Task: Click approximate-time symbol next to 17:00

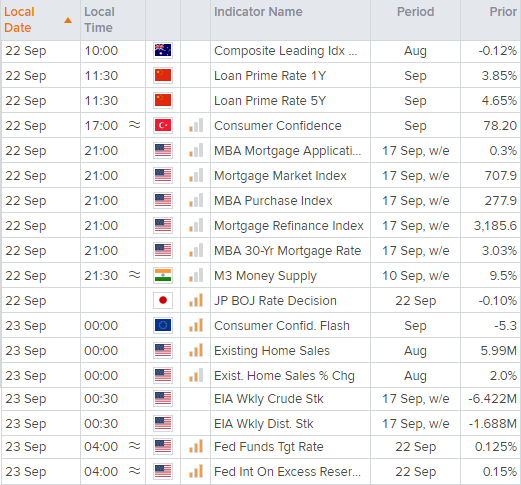Action: tap(135, 125)
